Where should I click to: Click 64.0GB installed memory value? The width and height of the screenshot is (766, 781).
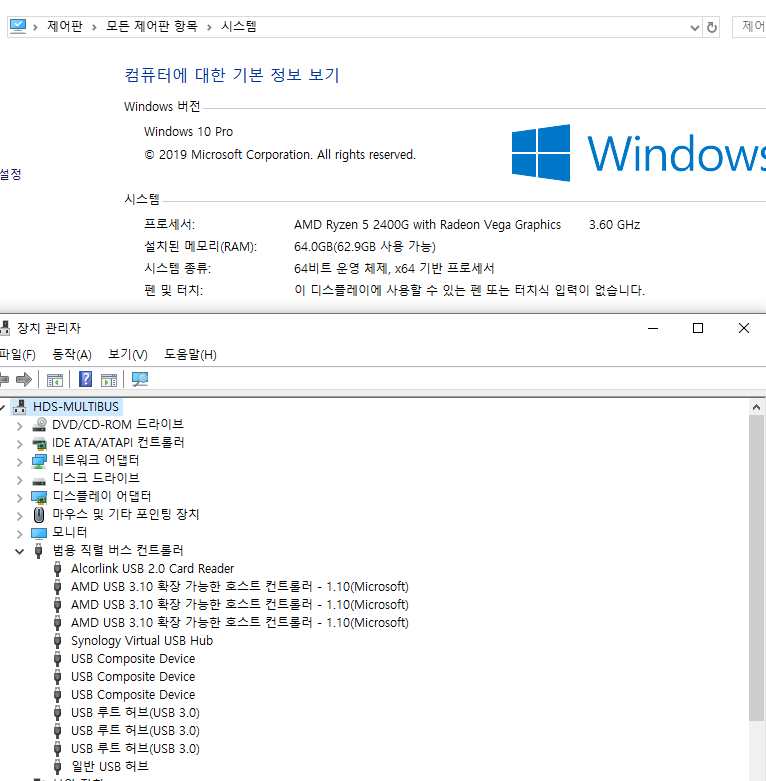[365, 247]
